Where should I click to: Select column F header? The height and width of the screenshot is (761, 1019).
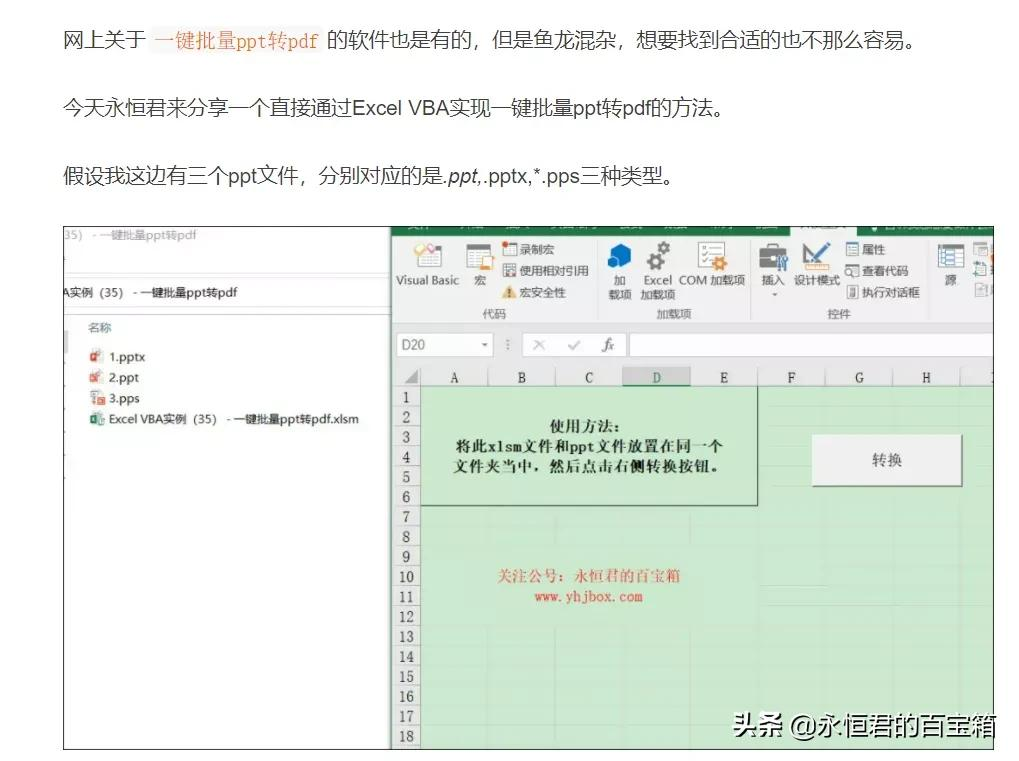[x=792, y=378]
